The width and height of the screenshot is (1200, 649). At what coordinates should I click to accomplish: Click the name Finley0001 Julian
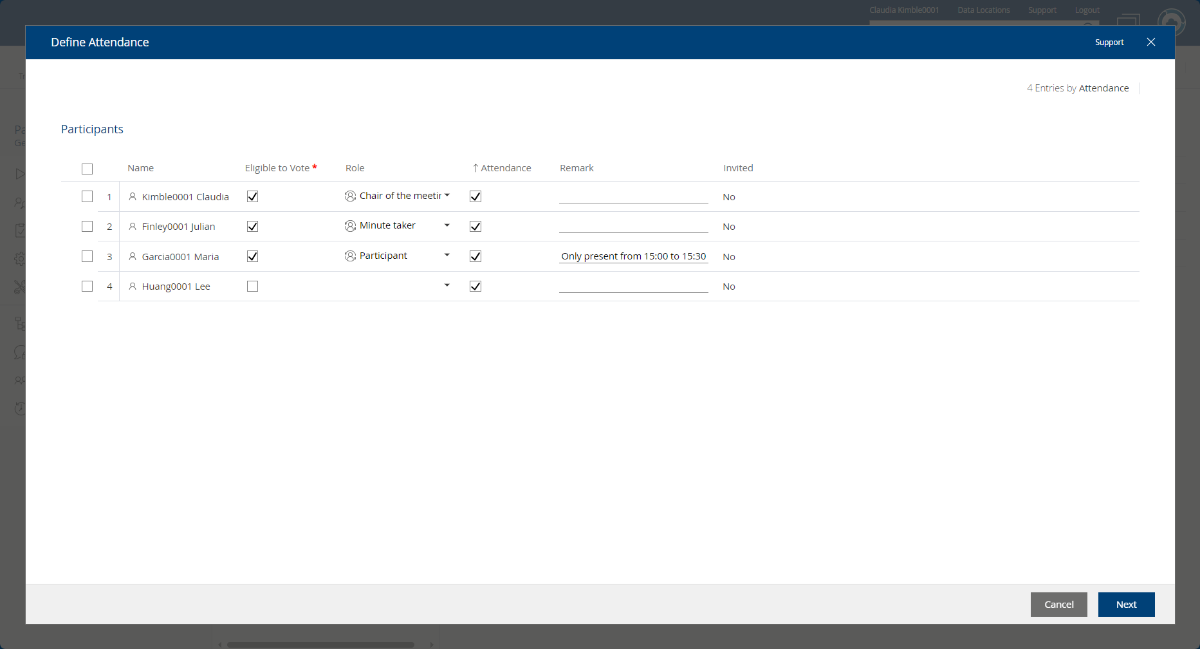pyautogui.click(x=178, y=227)
